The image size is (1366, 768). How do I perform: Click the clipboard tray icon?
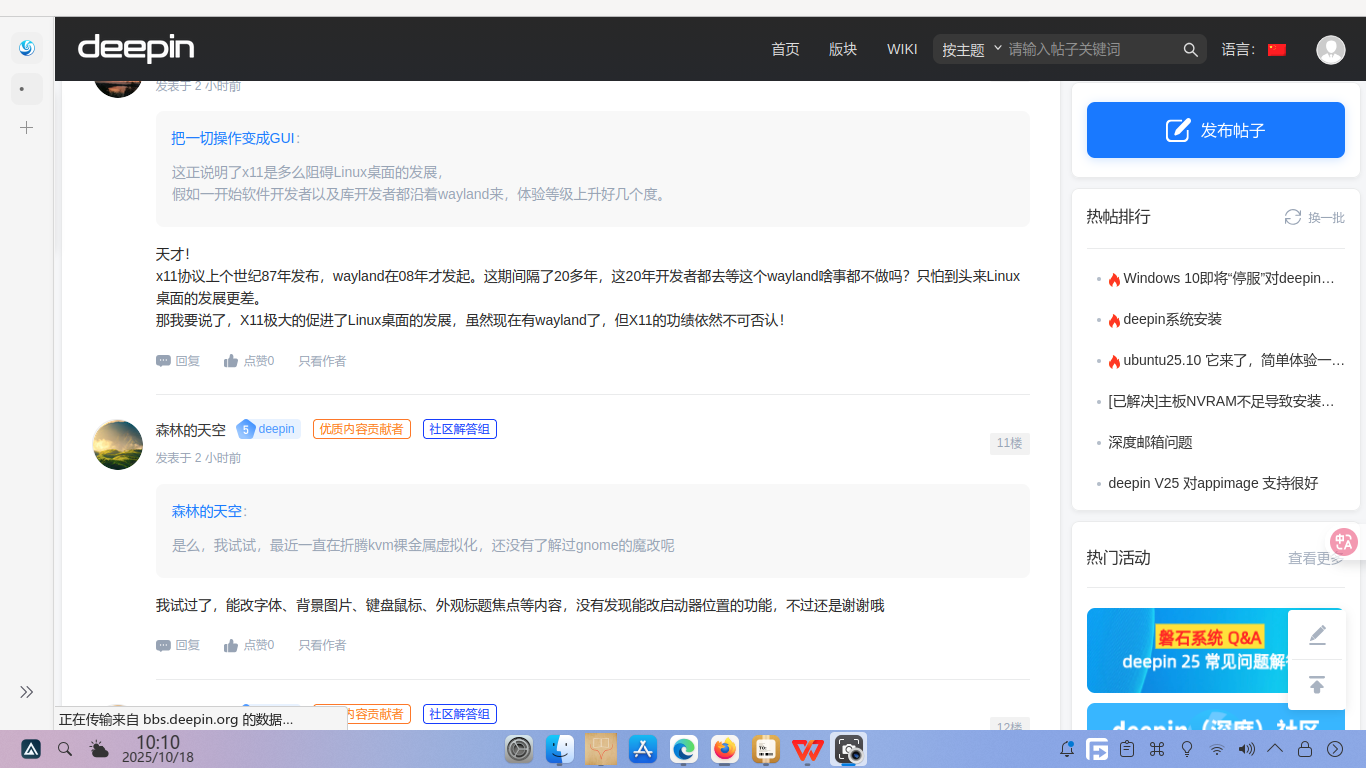point(1127,749)
